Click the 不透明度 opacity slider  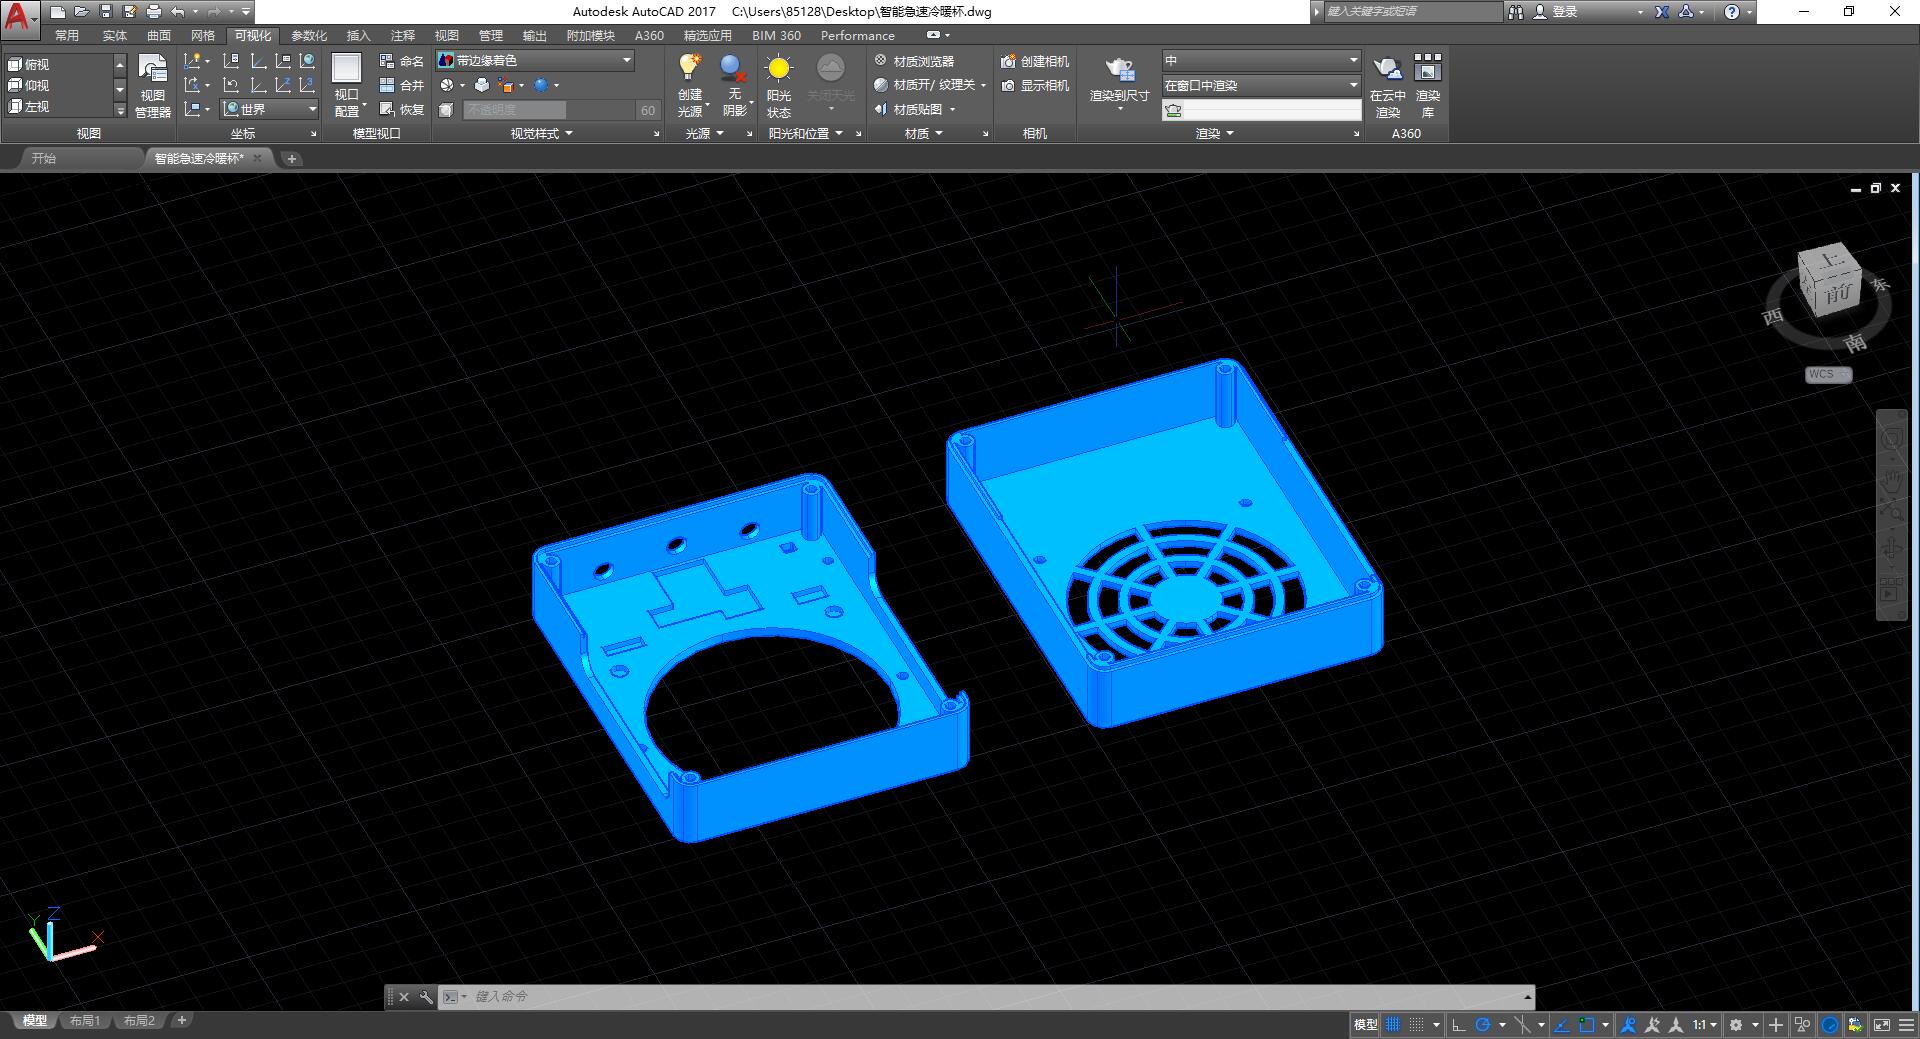[x=549, y=110]
